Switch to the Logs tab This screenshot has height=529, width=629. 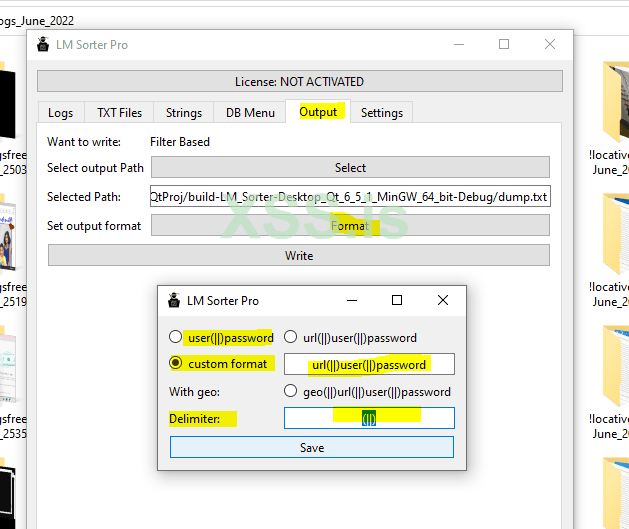61,113
